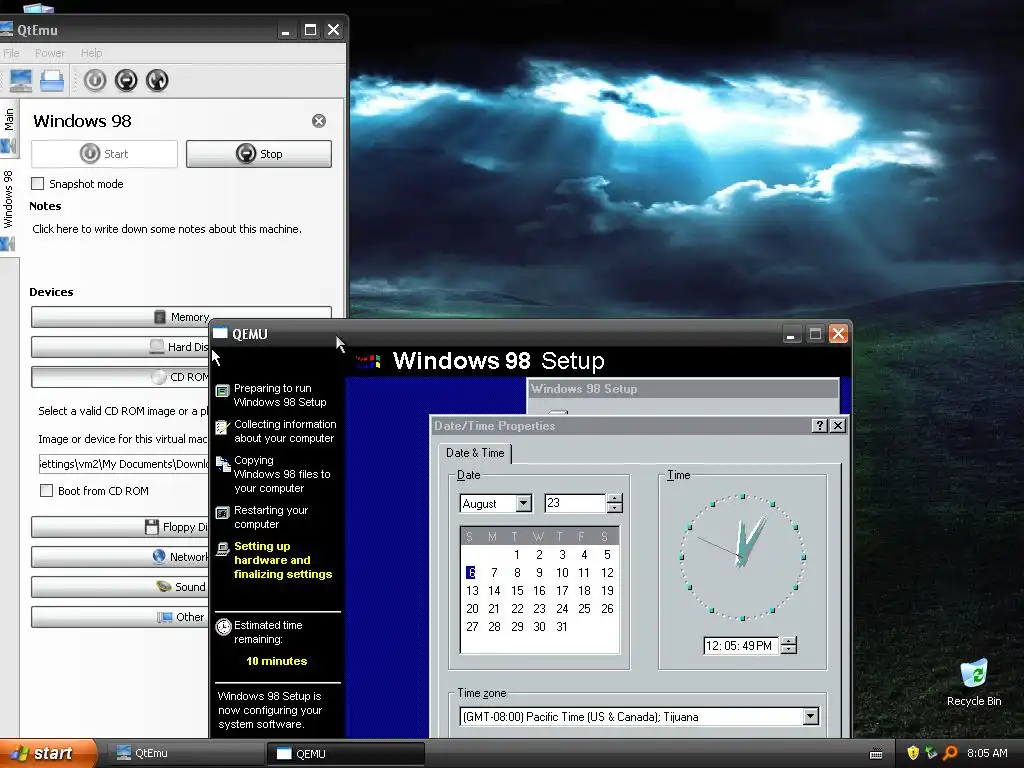Click the help question mark in Date/Time Properties
The image size is (1024, 768).
point(820,426)
